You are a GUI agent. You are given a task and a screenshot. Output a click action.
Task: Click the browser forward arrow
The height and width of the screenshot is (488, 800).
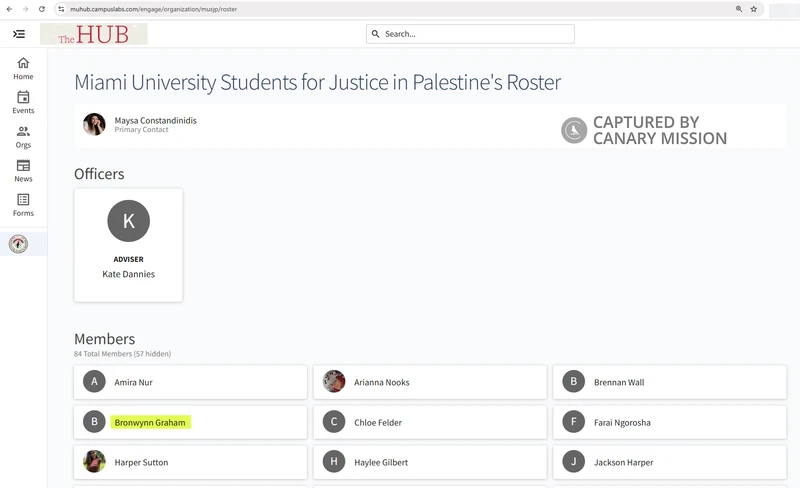click(26, 9)
